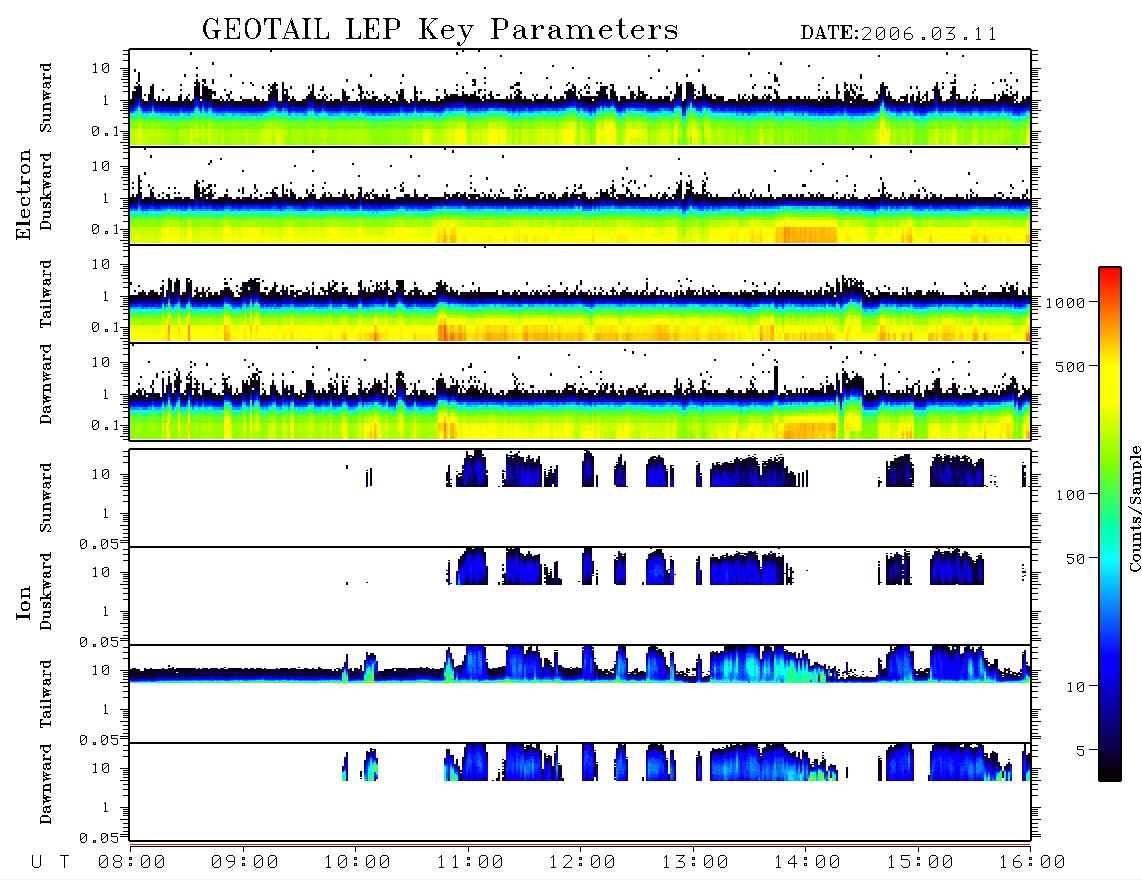The width and height of the screenshot is (1142, 880).
Task: Click the 0.05 tick of Ion Dawnward panel
Action: (x=99, y=838)
